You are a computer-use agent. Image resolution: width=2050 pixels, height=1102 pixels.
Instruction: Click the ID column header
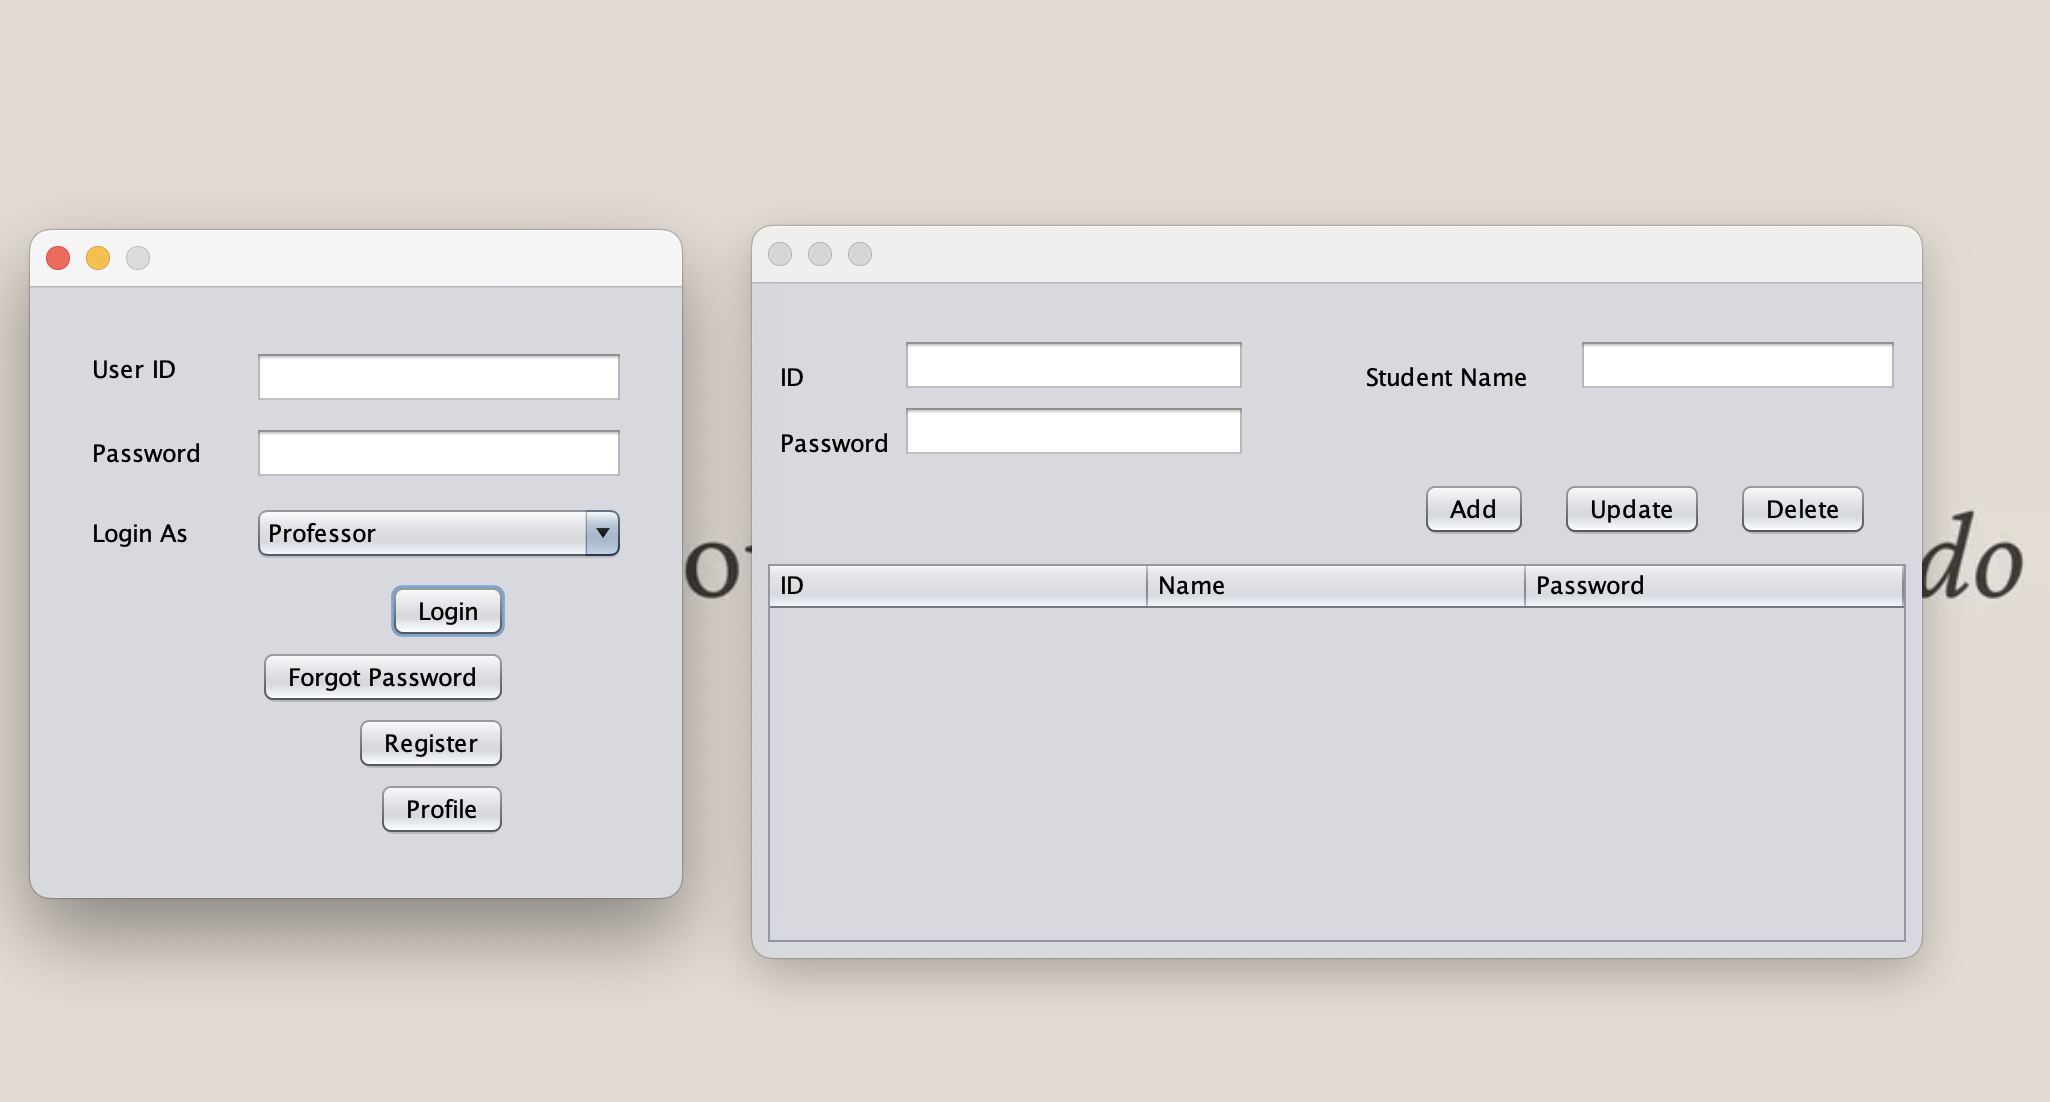957,586
